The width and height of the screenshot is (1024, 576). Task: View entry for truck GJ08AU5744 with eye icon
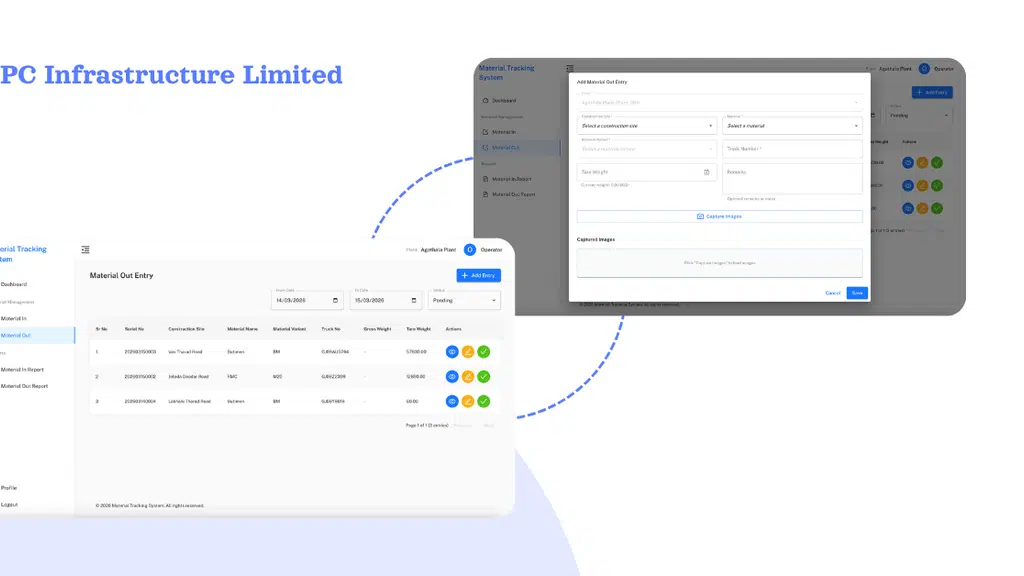point(452,352)
